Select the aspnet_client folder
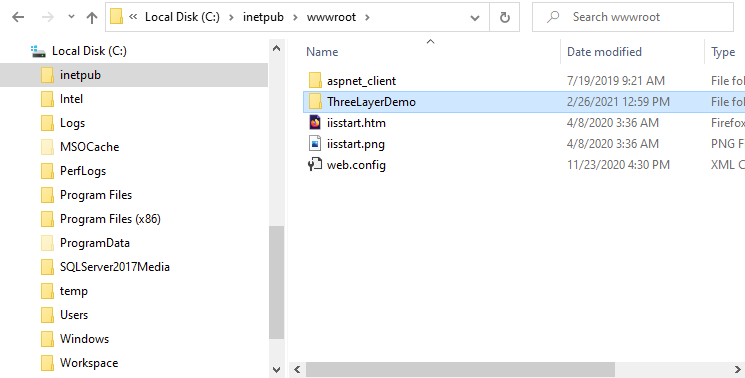745x378 pixels. coord(361,81)
